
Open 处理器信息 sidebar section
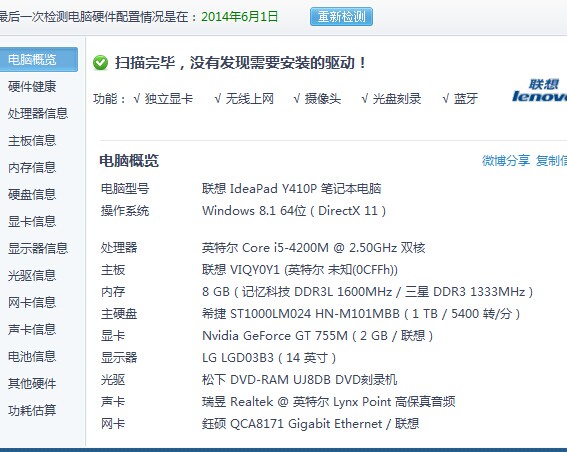pos(38,114)
